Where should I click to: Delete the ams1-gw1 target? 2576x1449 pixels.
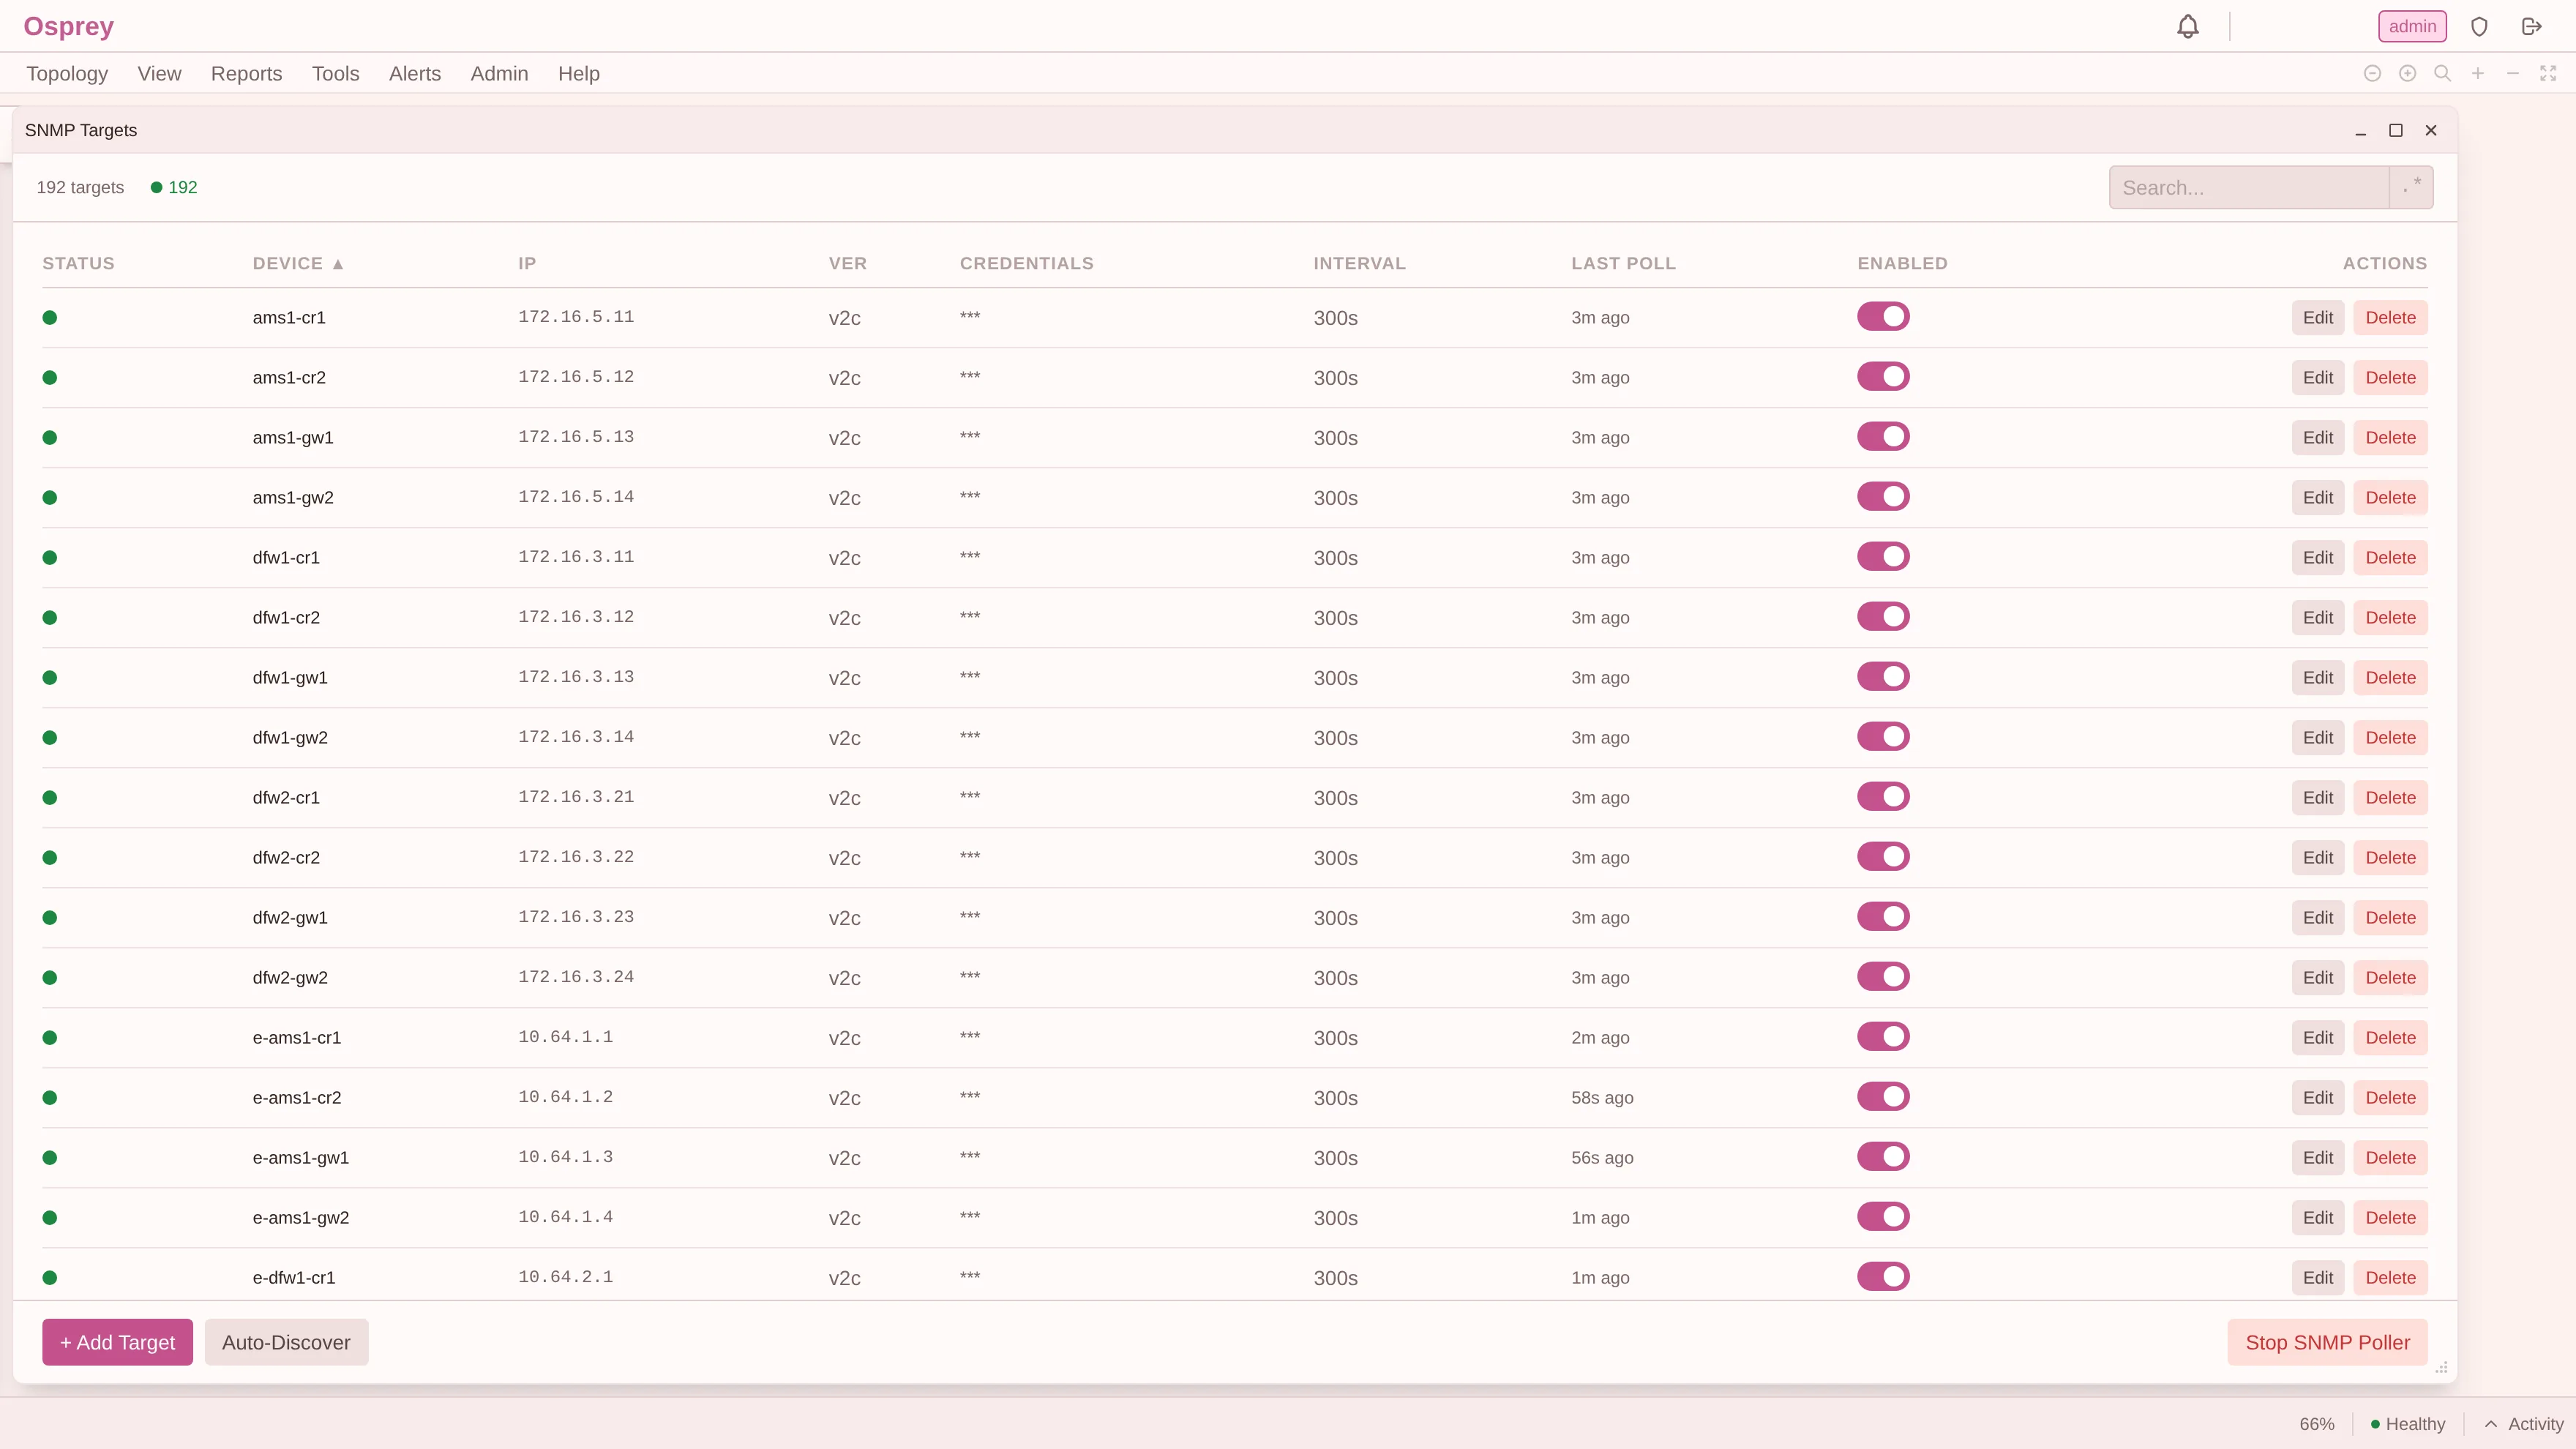click(2390, 438)
